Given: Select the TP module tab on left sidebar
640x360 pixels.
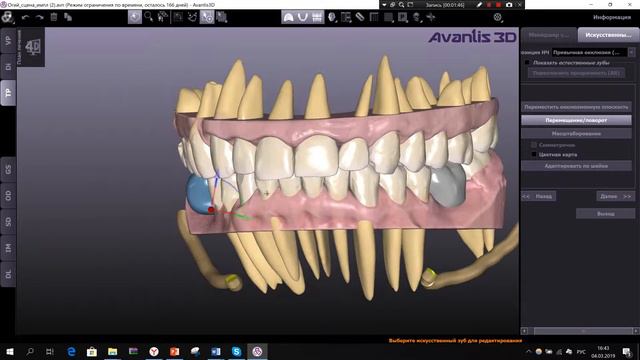Looking at the screenshot, I should click(8, 93).
